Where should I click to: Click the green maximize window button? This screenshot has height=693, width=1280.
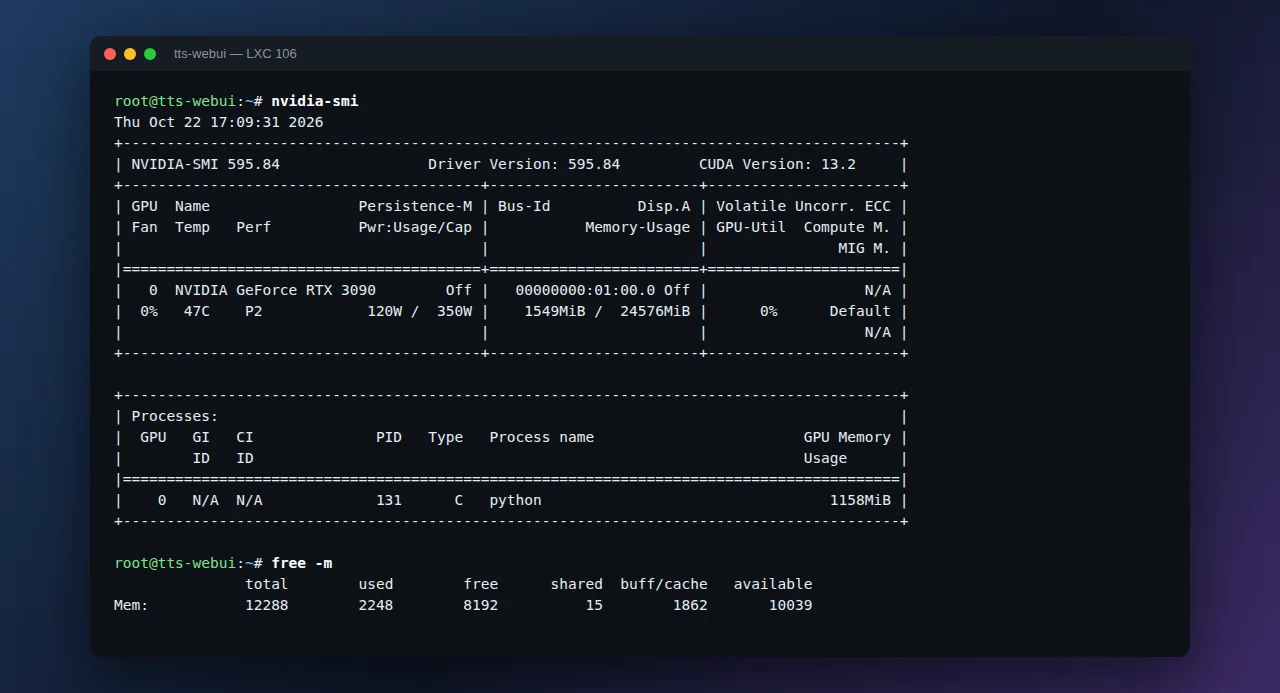[150, 54]
